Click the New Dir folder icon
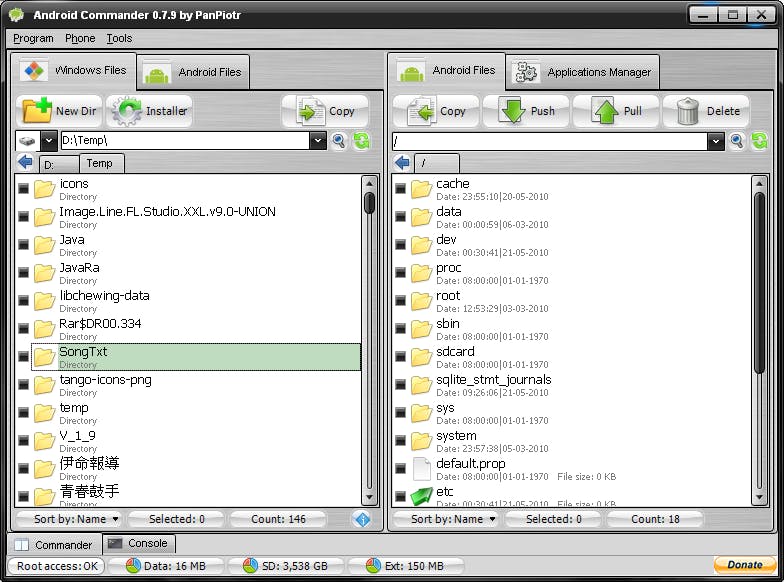Viewport: 784px width, 582px height. point(37,111)
